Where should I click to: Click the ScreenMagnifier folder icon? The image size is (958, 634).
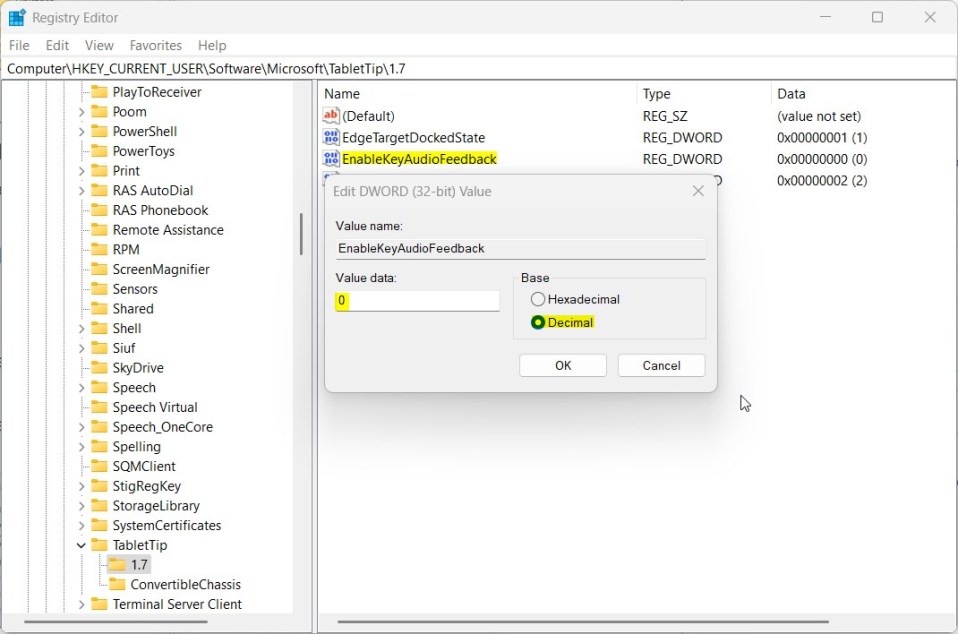tap(98, 269)
